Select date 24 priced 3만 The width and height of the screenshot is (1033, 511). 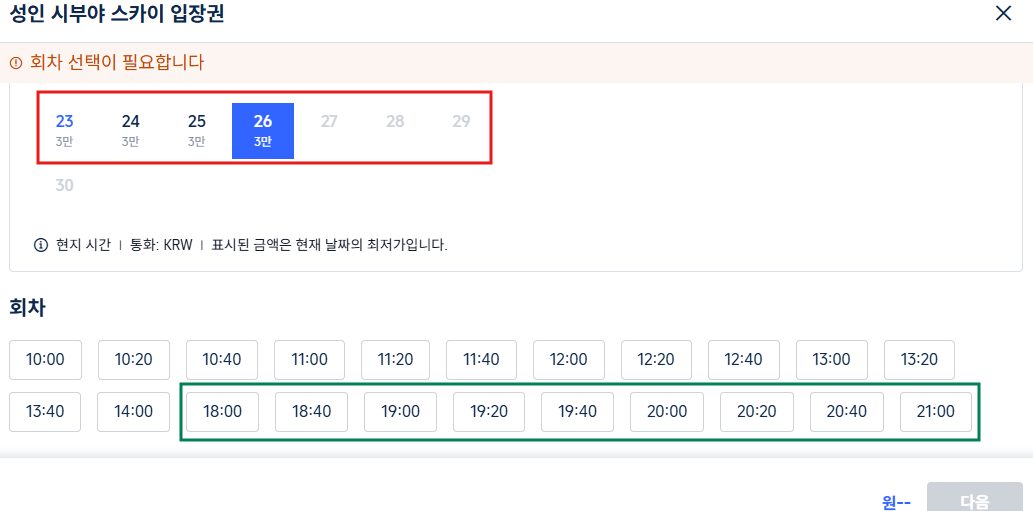point(130,130)
